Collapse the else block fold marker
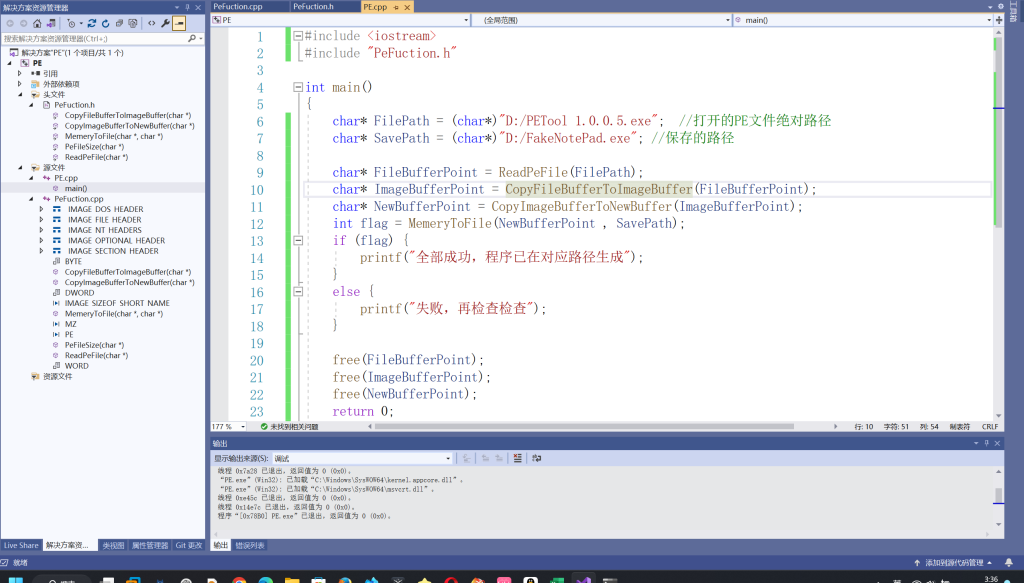This screenshot has width=1024, height=583. (297, 292)
